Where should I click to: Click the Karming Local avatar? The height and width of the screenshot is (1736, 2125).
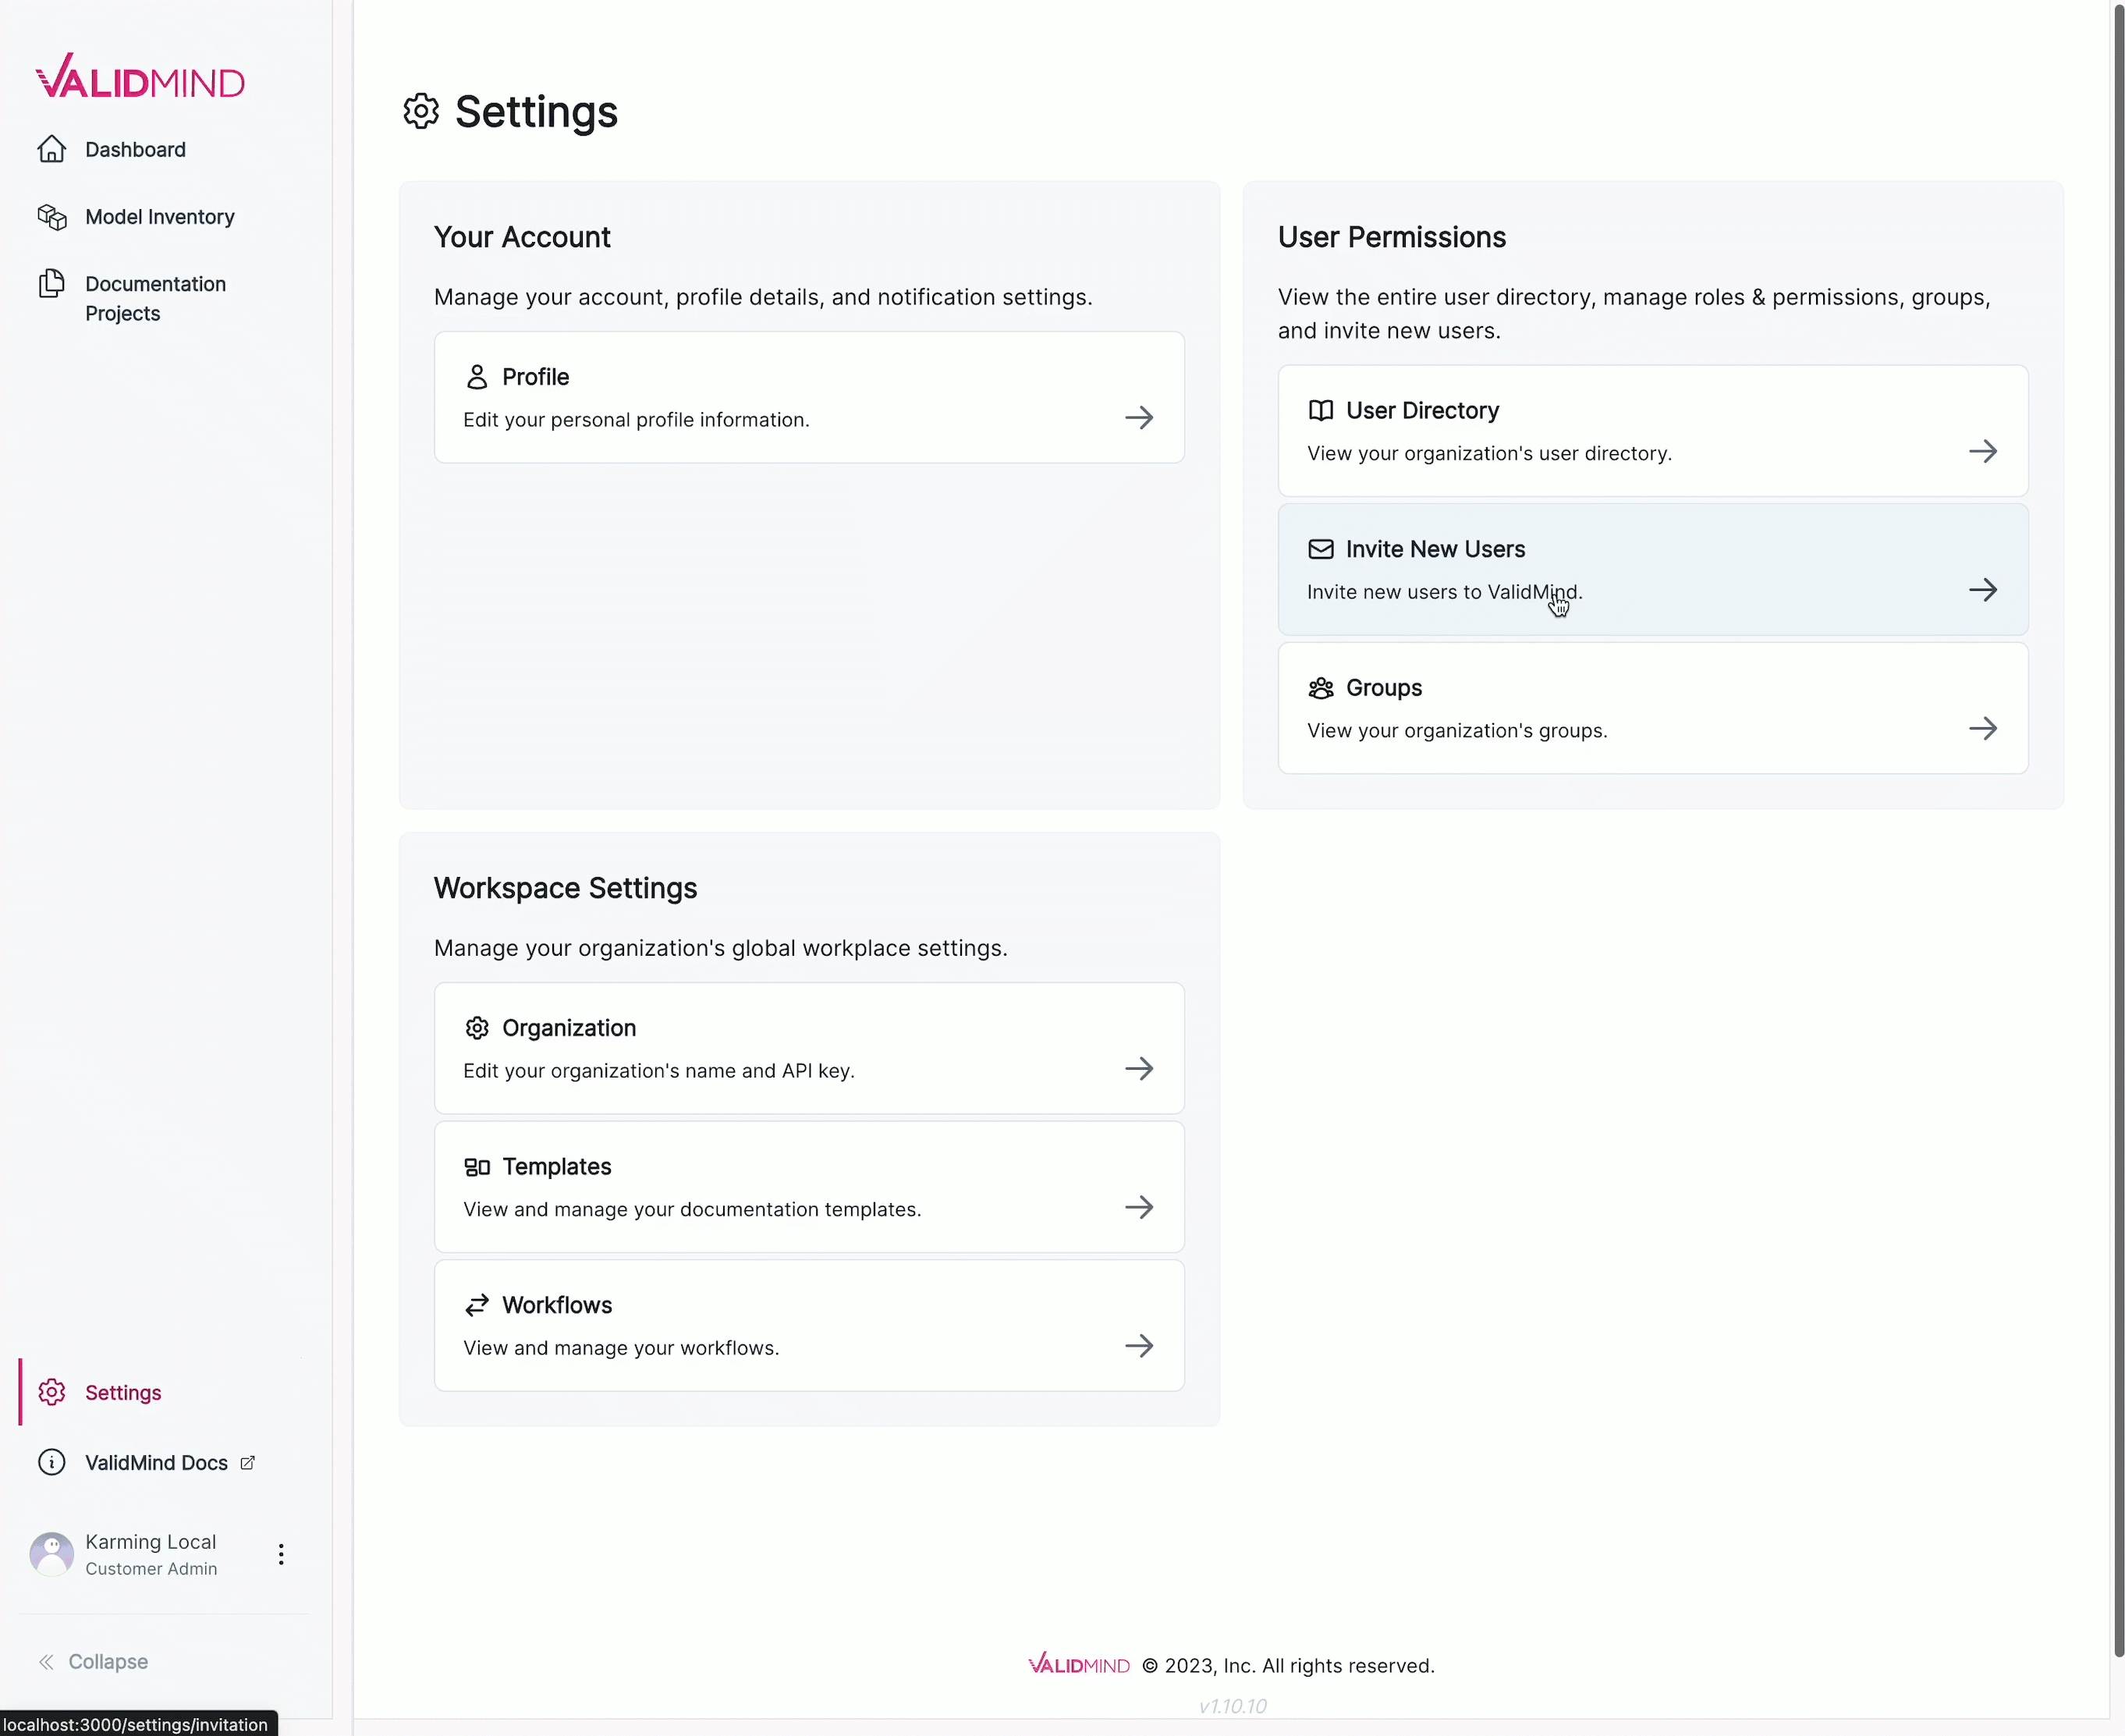52,1554
